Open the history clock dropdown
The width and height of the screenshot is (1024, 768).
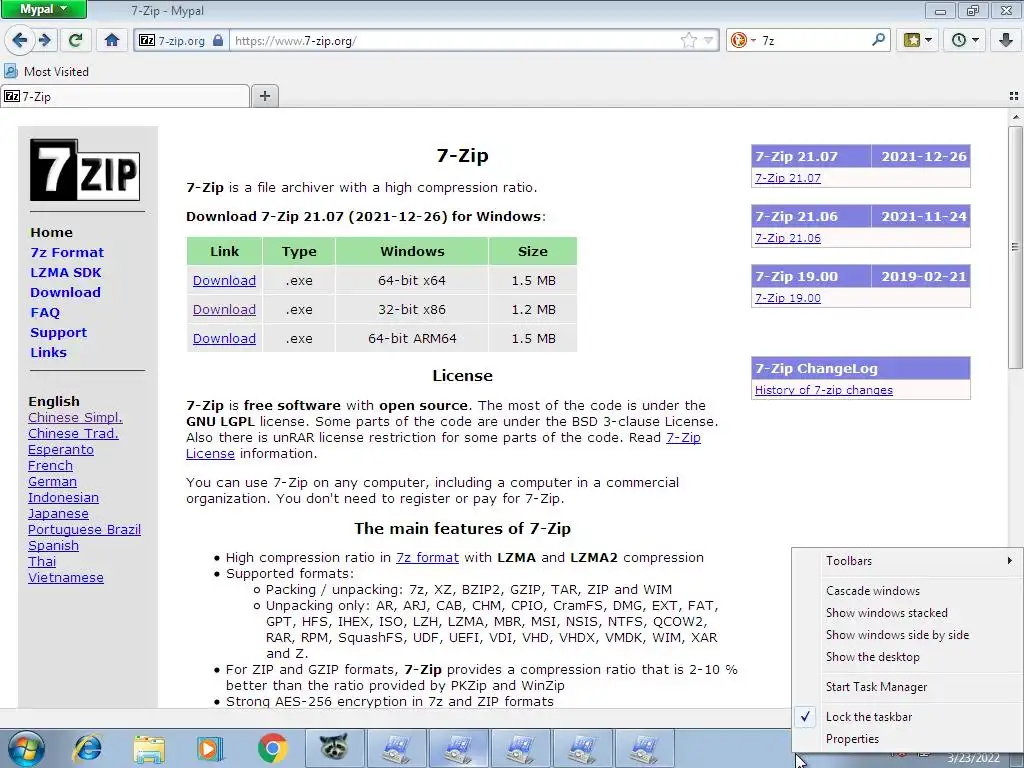[965, 40]
